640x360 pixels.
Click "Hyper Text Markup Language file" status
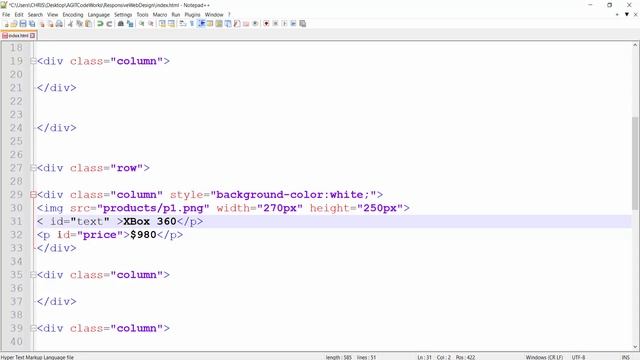coord(37,357)
